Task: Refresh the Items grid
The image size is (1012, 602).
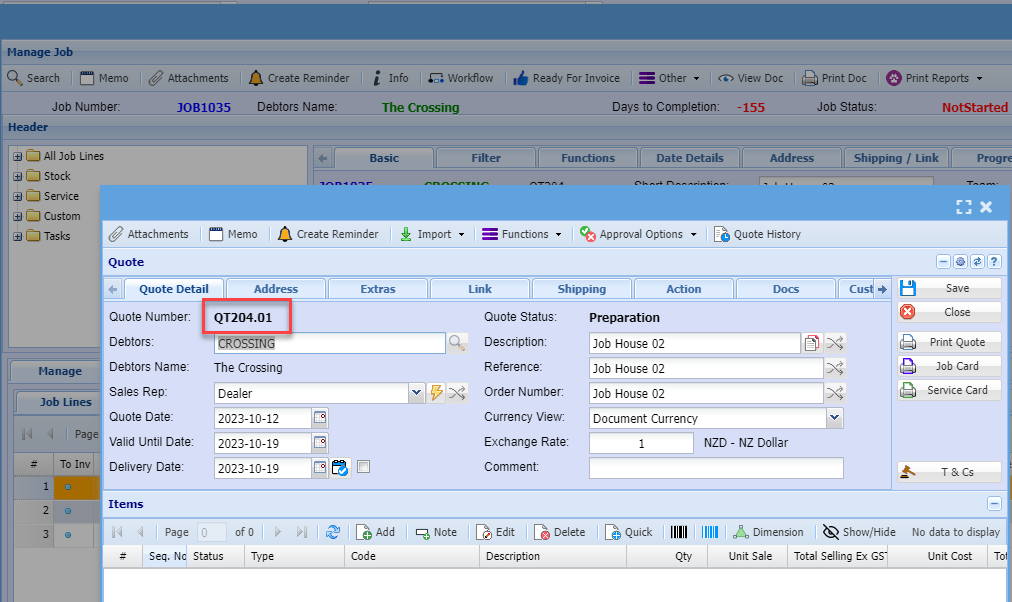Action: [x=333, y=532]
